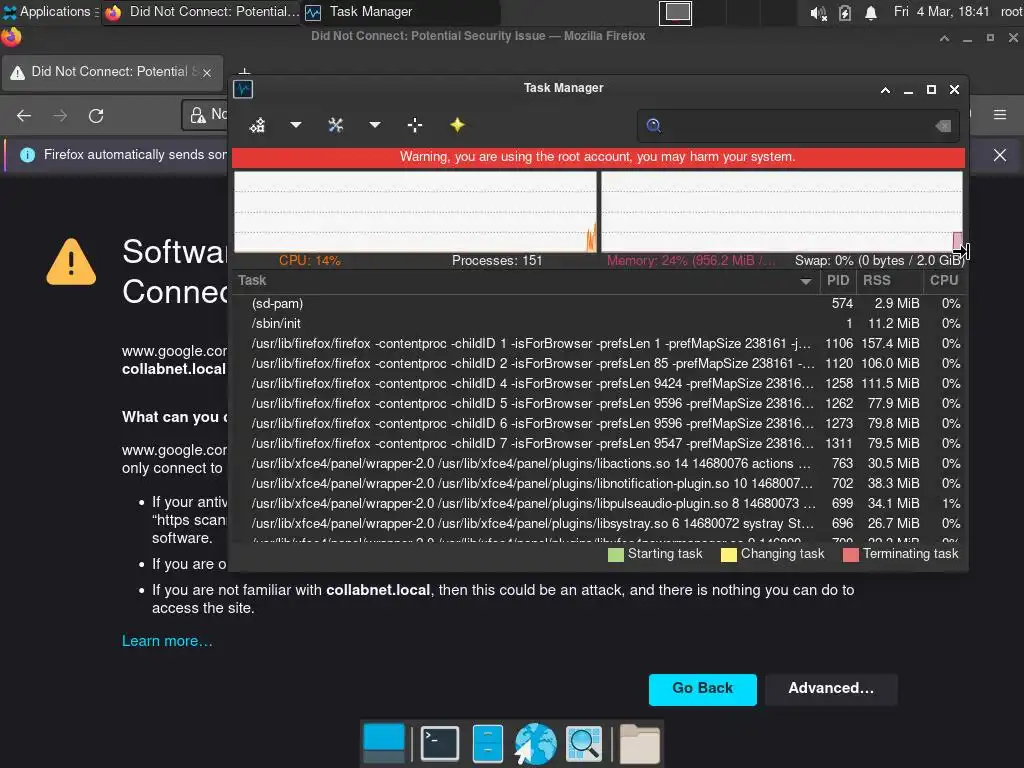
Task: Click the Task column header
Action: tap(526, 281)
